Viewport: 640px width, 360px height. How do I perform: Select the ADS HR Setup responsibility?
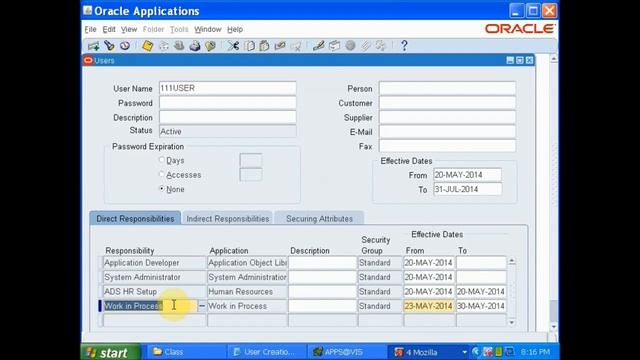click(154, 291)
